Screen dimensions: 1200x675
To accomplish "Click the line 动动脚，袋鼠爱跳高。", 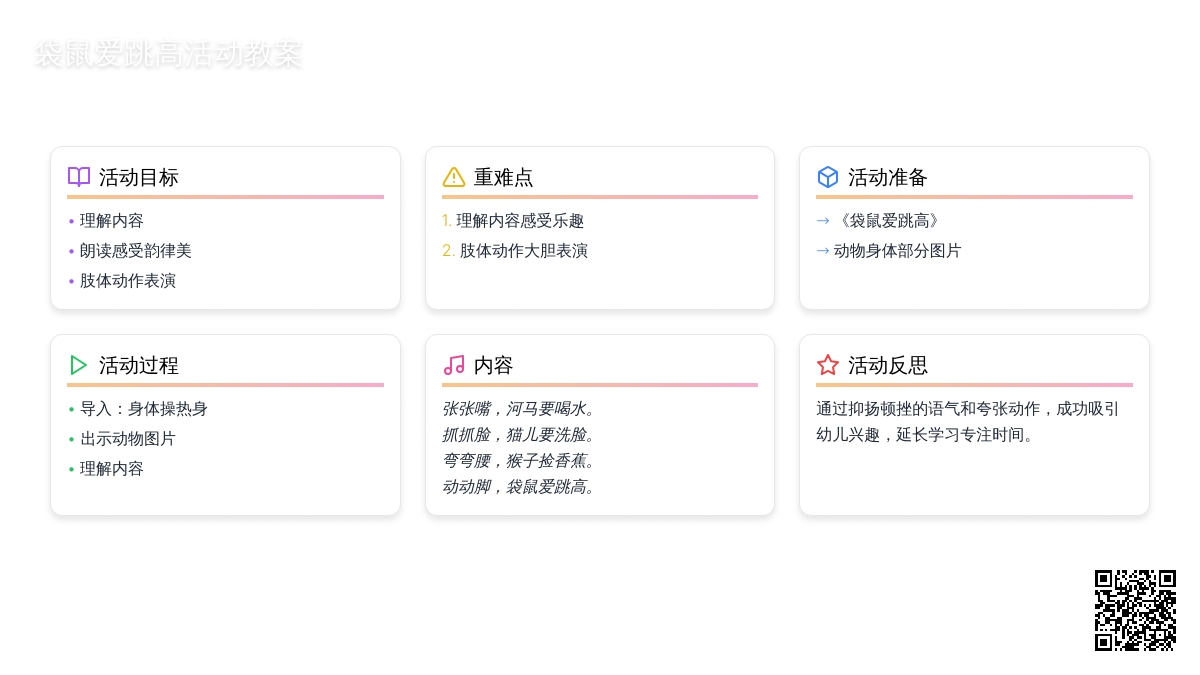I will 520,487.
